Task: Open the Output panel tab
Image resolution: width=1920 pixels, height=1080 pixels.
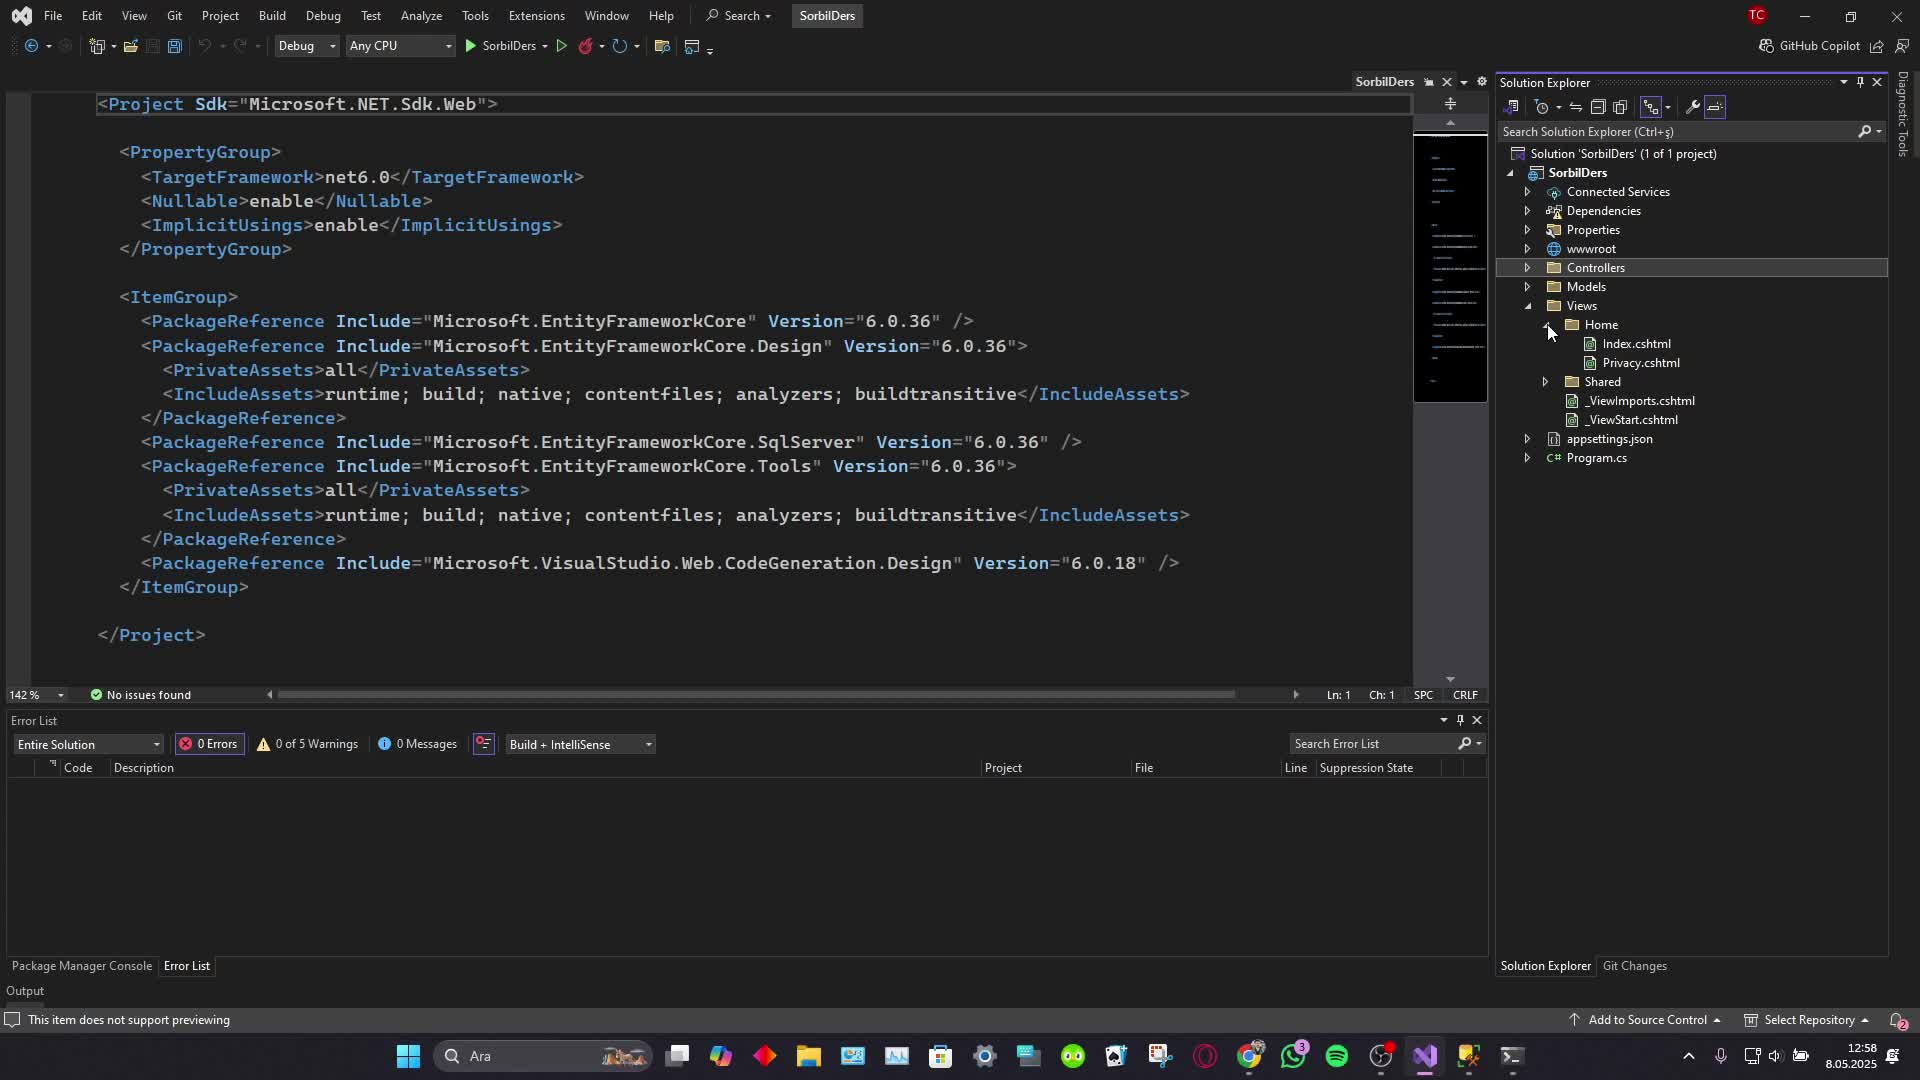Action: [25, 991]
